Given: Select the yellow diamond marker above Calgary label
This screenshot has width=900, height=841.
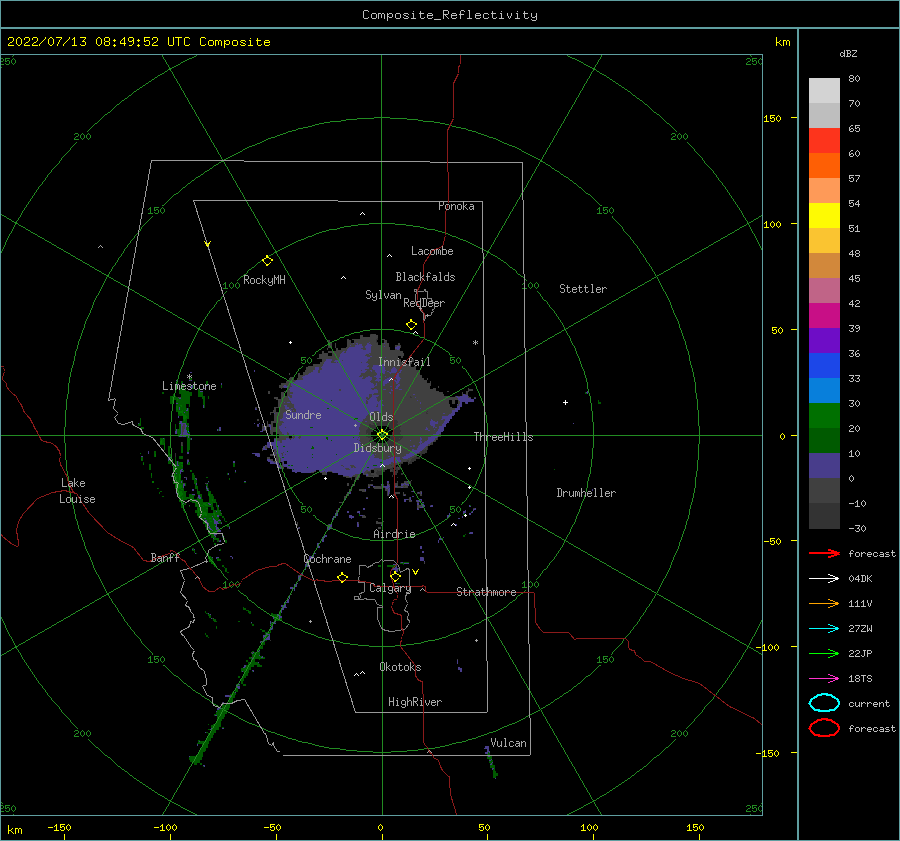Looking at the screenshot, I should (395, 576).
